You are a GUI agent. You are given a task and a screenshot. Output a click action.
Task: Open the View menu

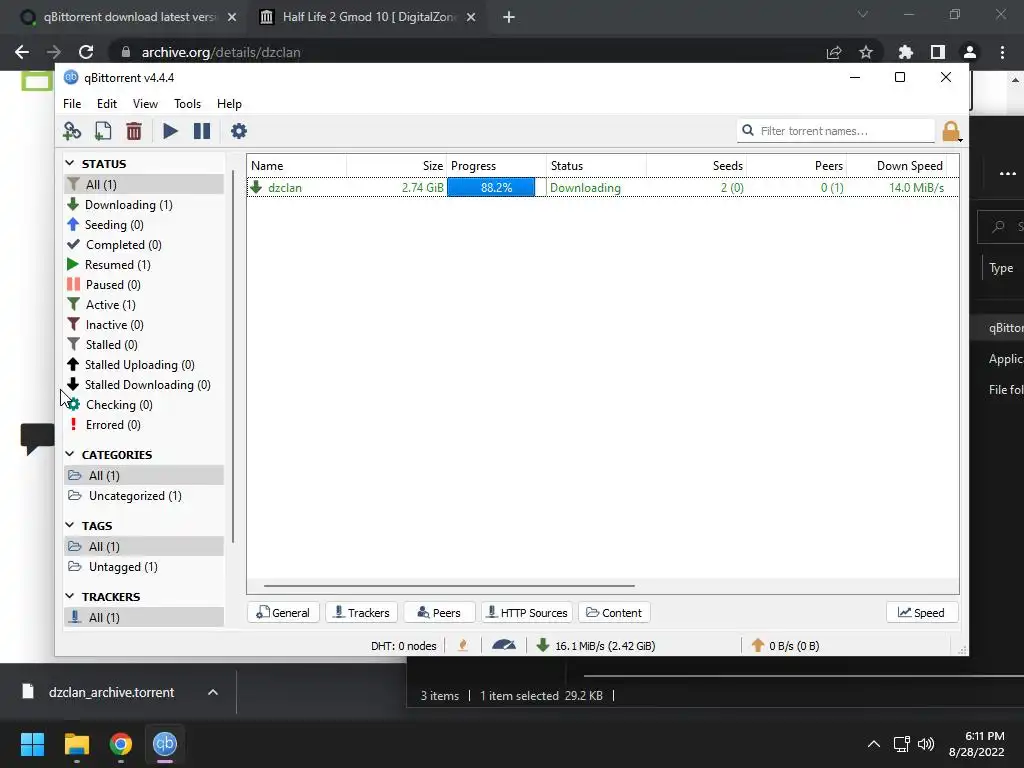point(145,104)
